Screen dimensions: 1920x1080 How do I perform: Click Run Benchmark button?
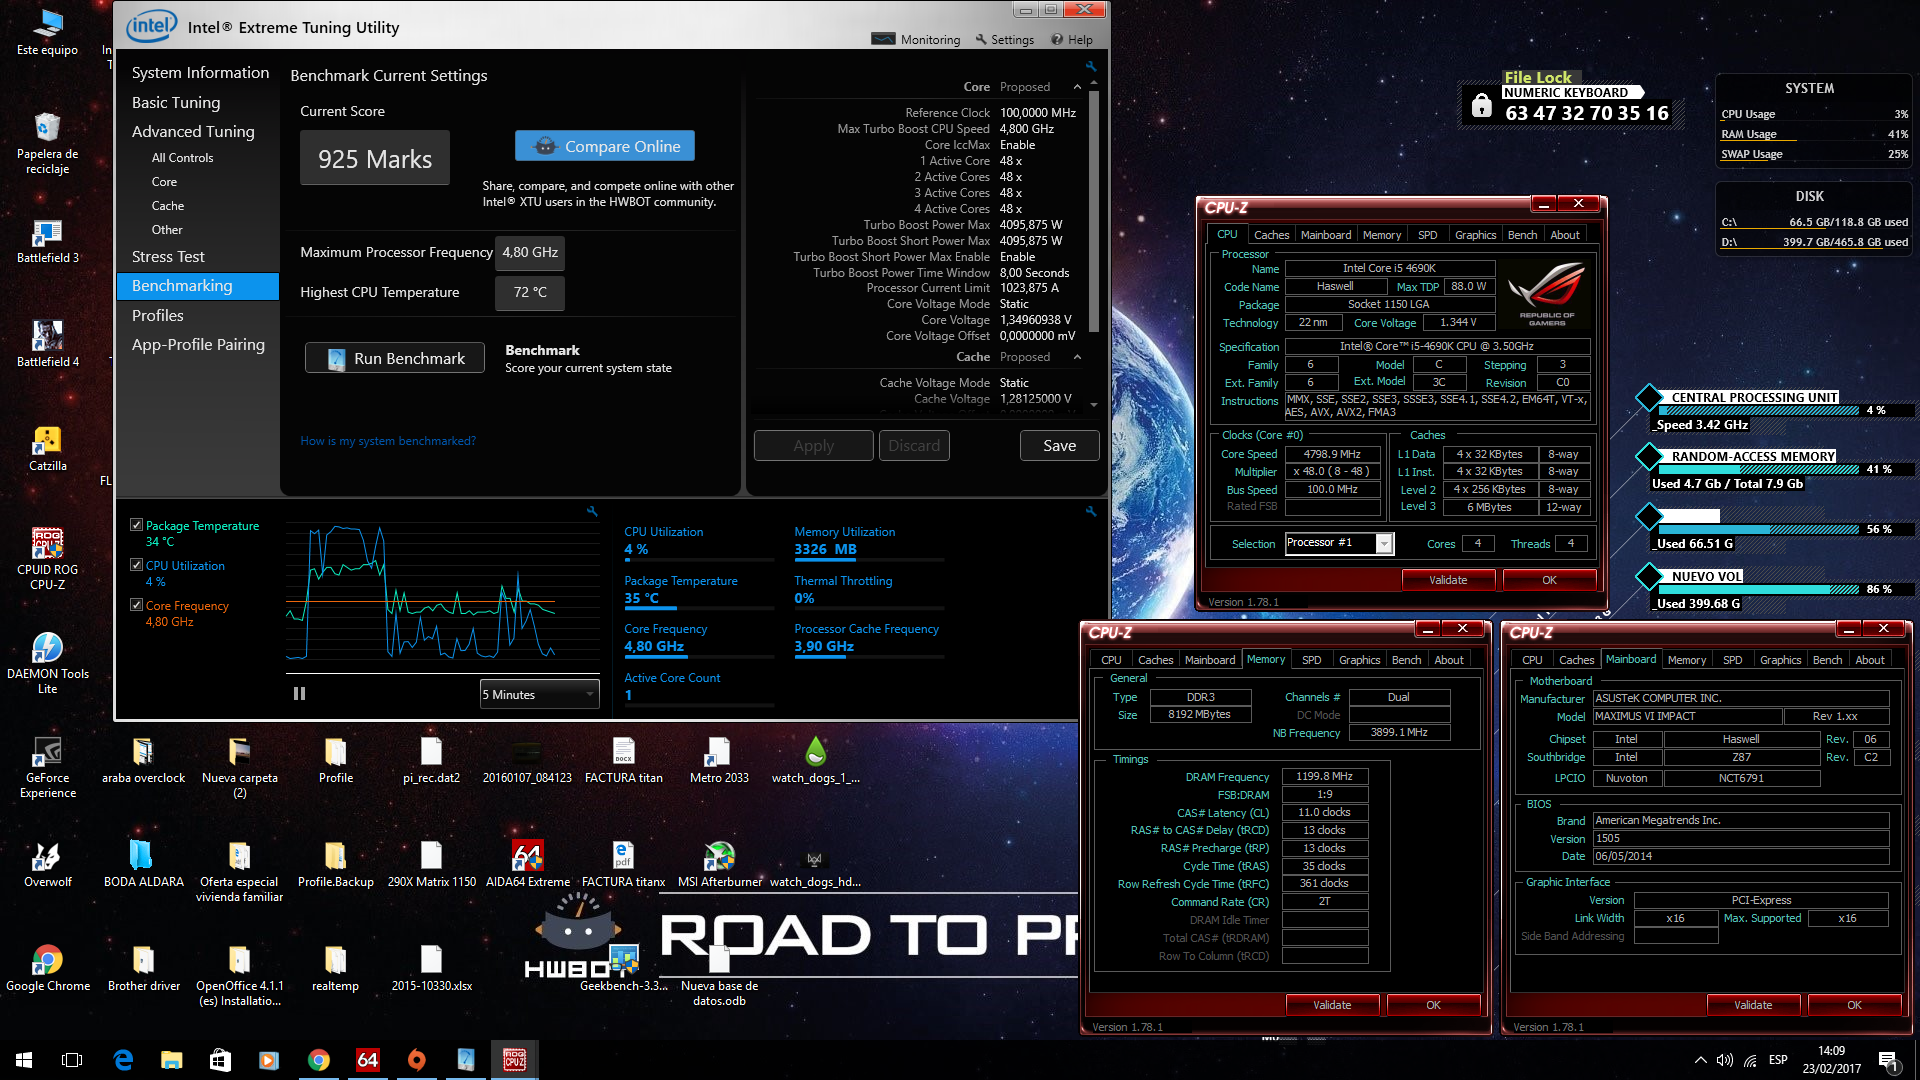(x=395, y=358)
